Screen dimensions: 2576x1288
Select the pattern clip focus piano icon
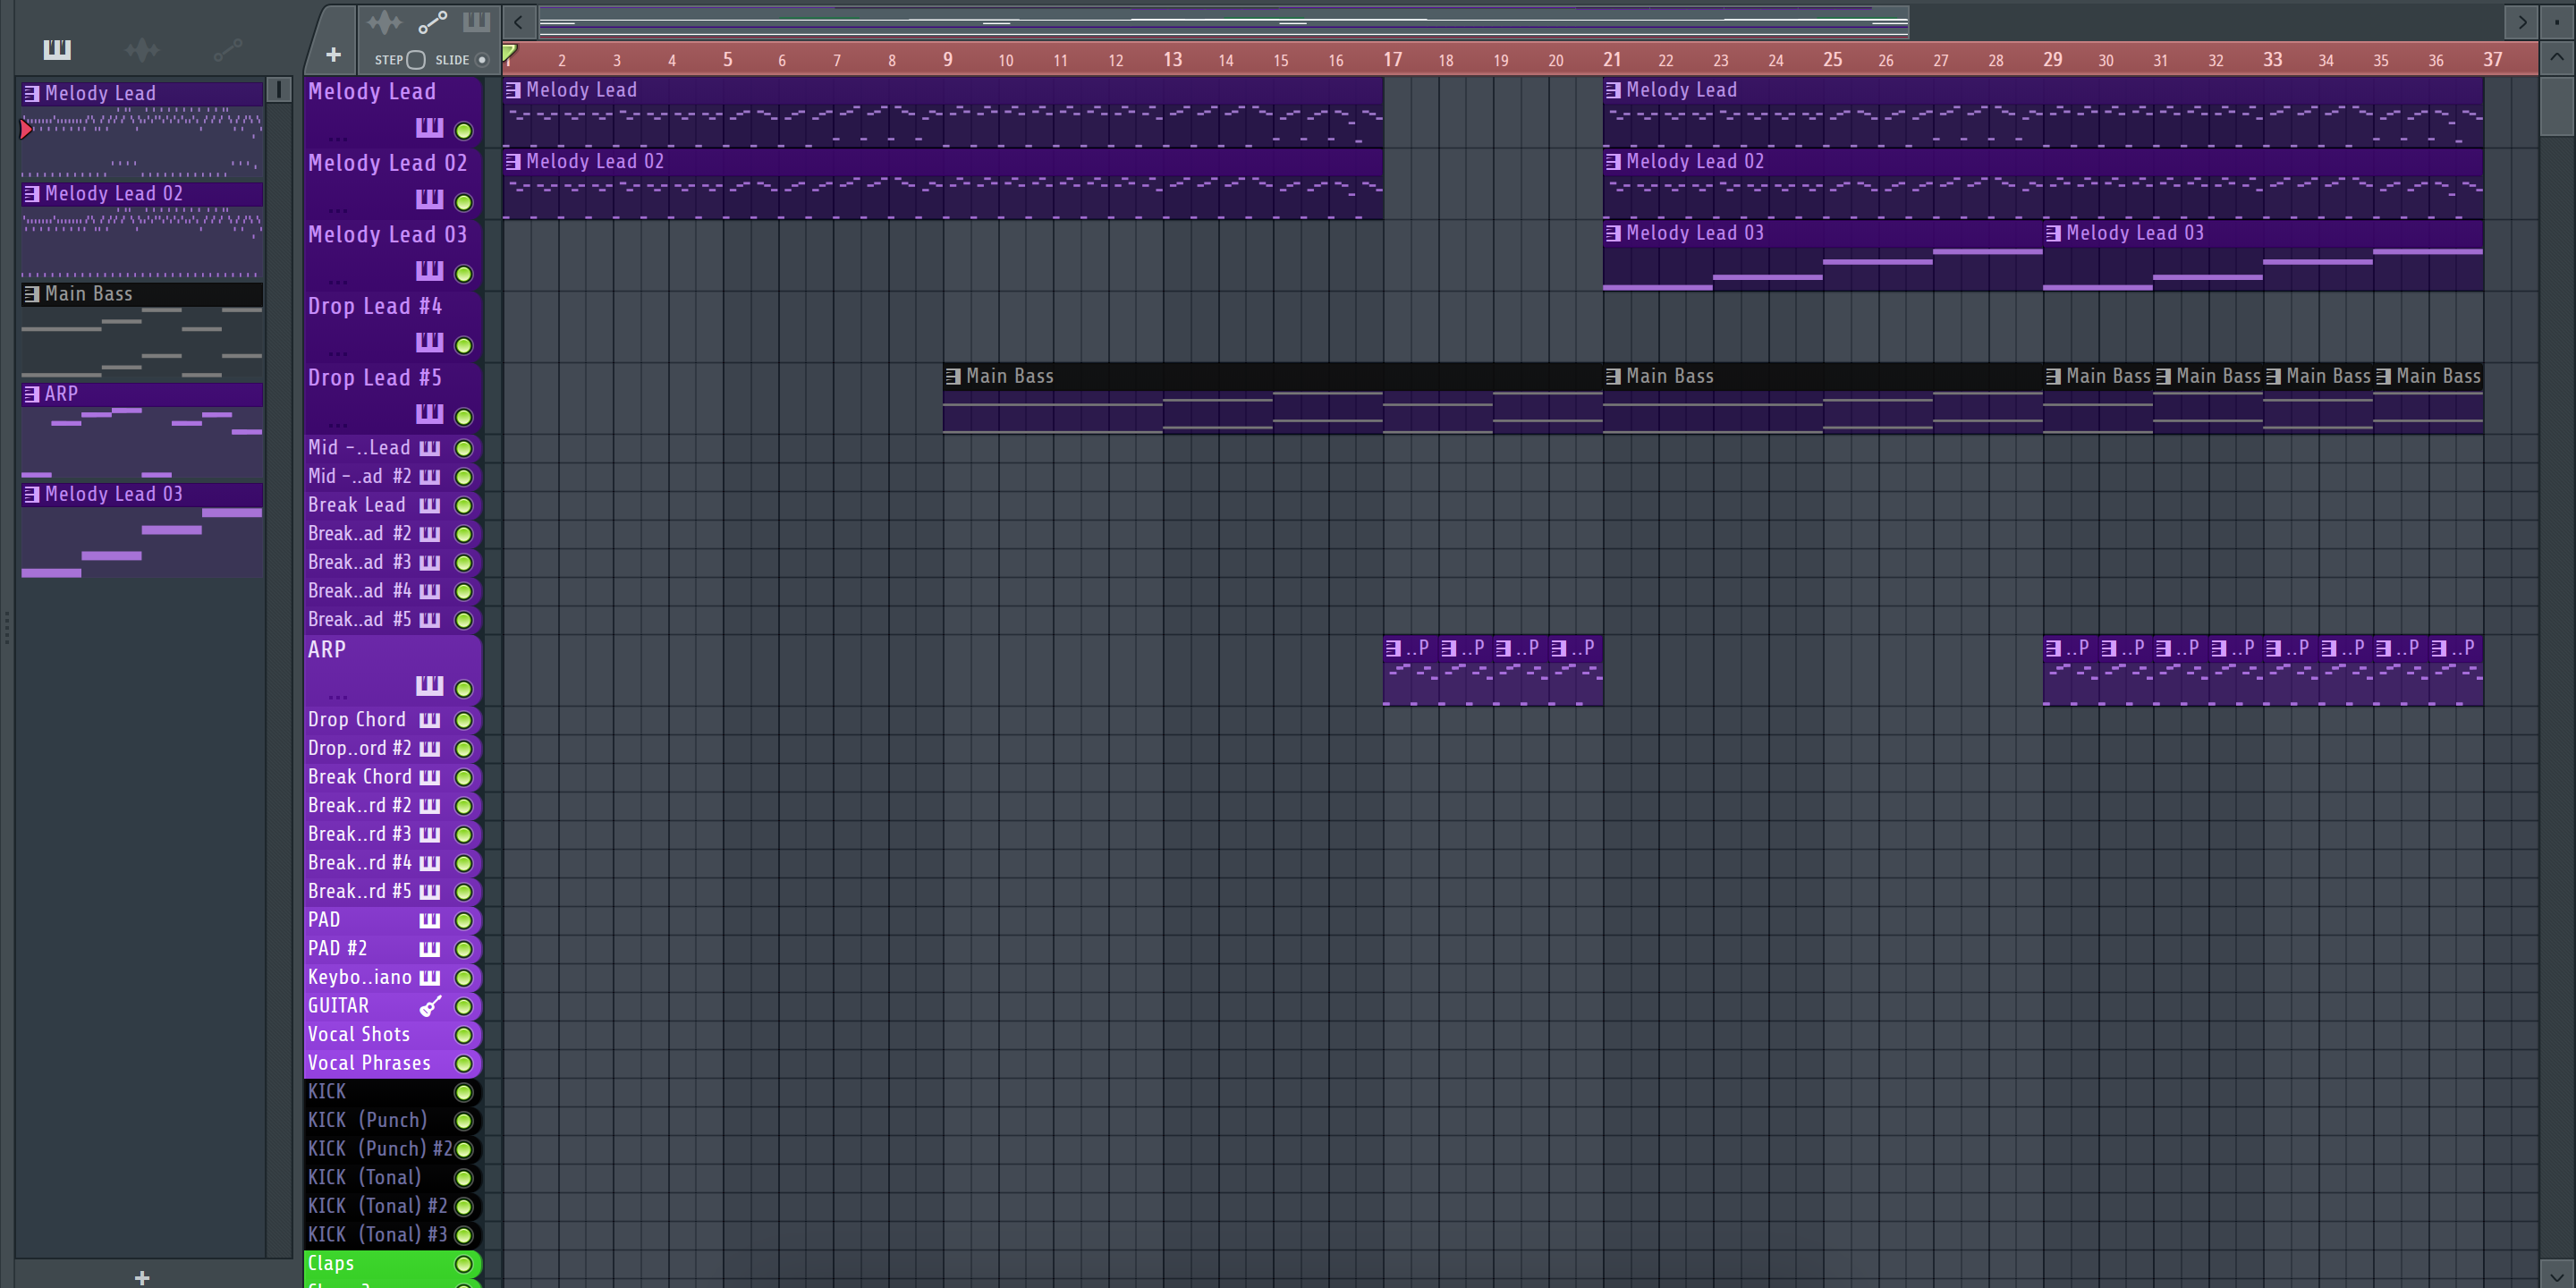click(476, 22)
